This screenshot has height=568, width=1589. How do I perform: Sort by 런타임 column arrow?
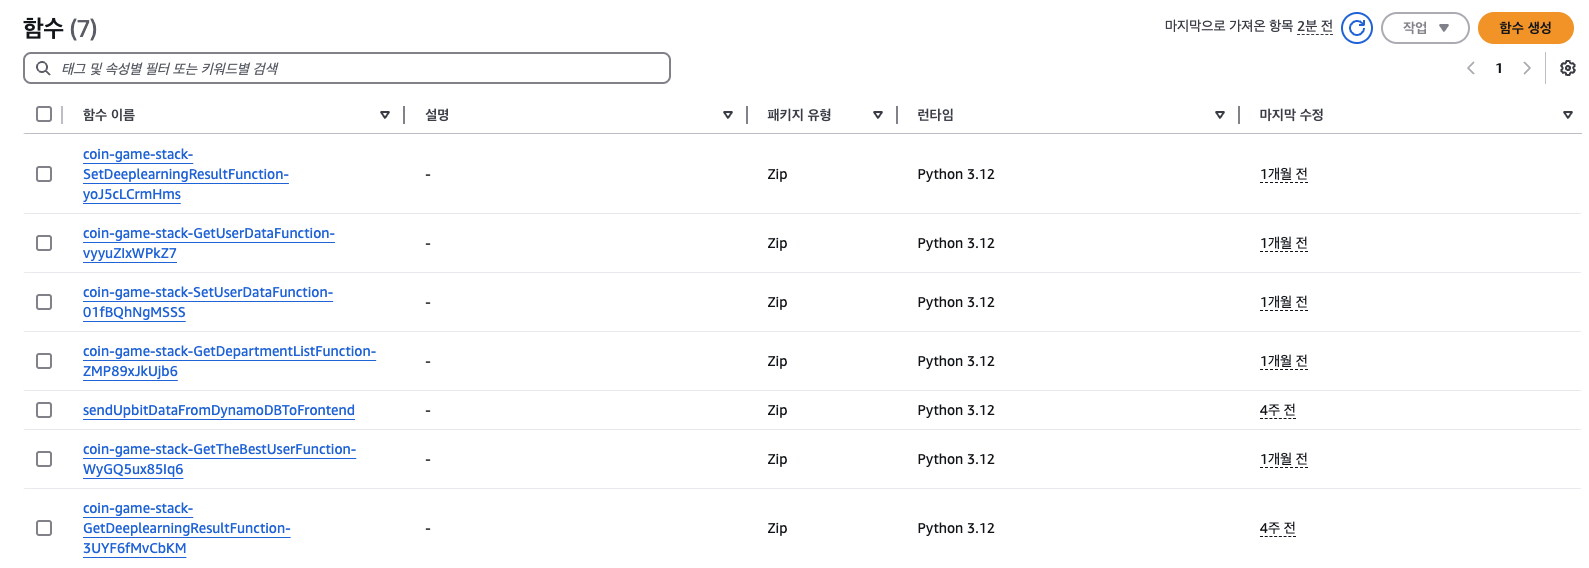[1220, 115]
